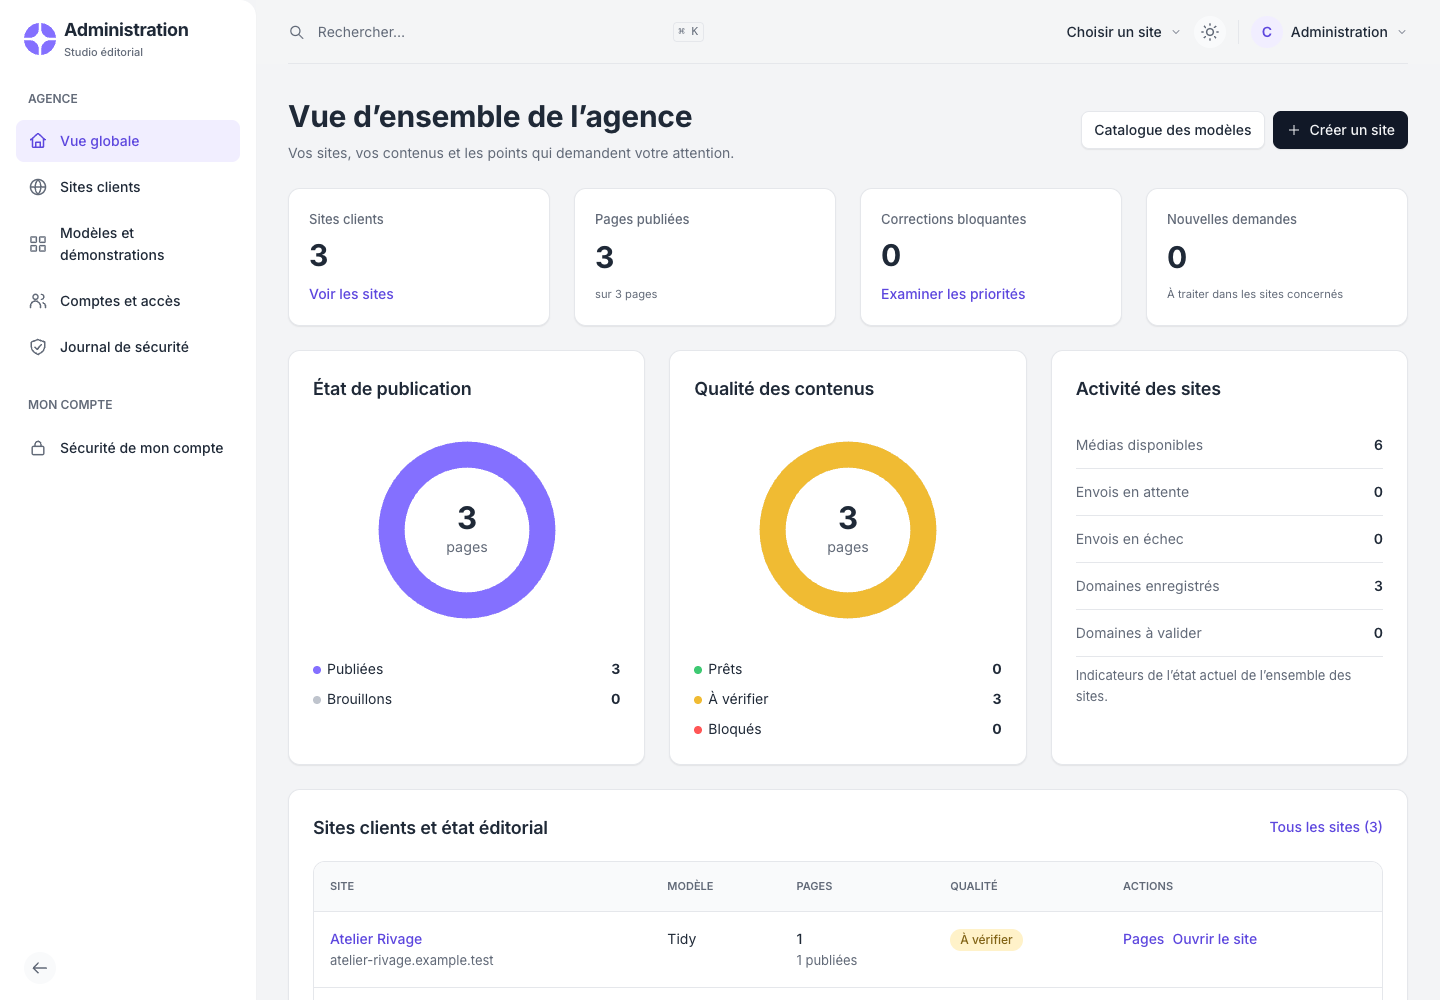Viewport: 1440px width, 1000px height.
Task: Click the Prêts legend entry
Action: (x=848, y=669)
